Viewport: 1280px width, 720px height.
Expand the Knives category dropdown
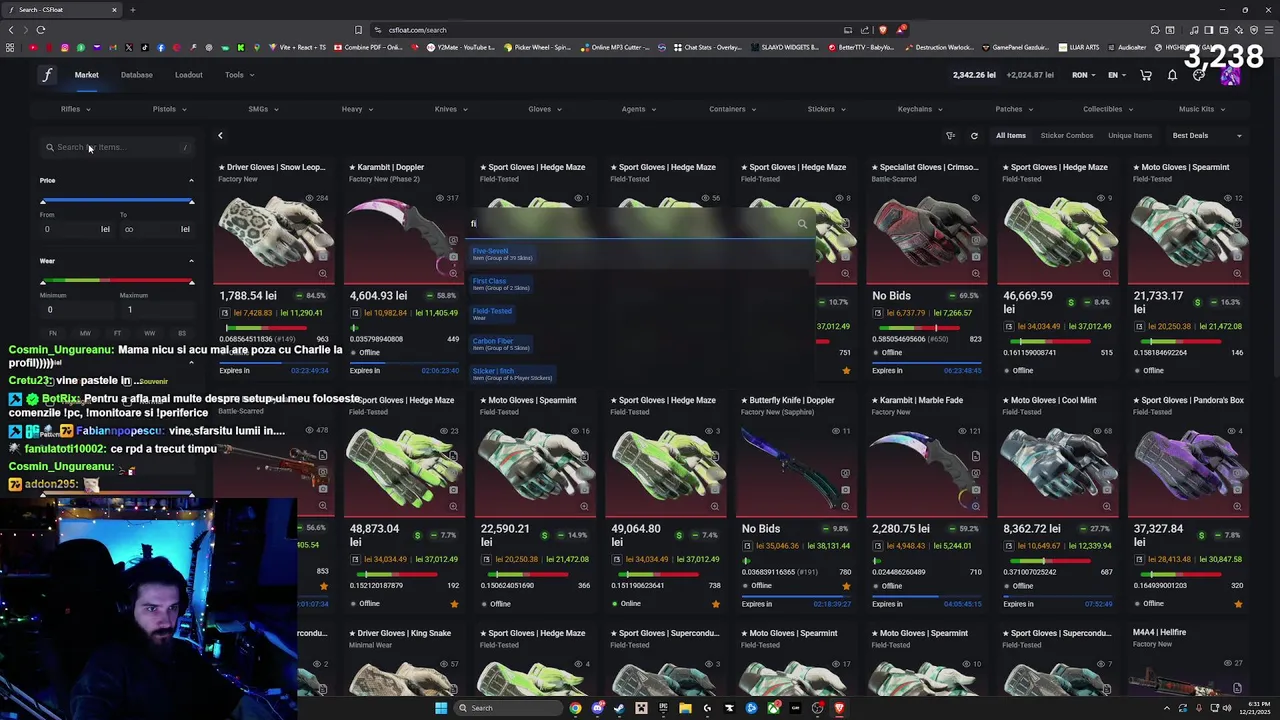tap(450, 109)
